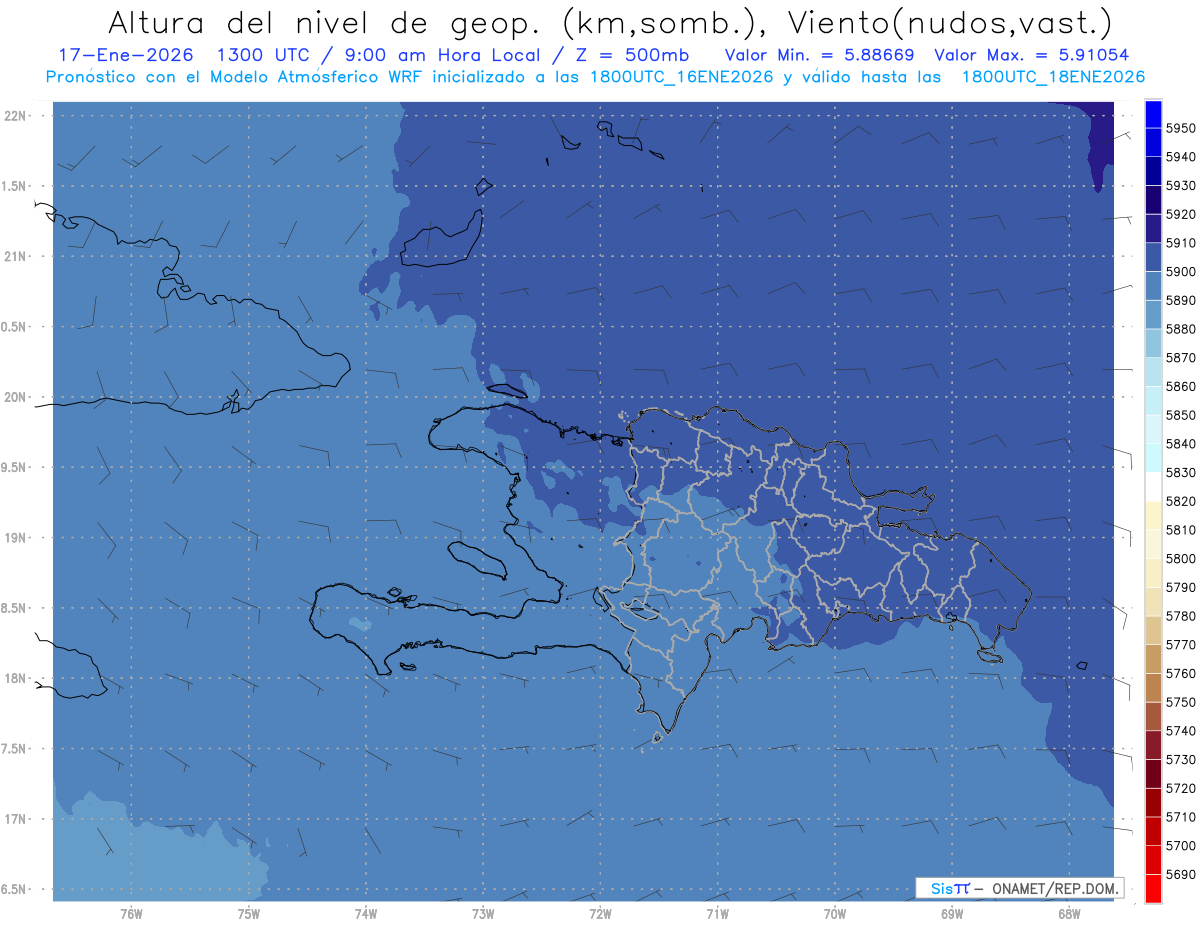
Task: Click the 5720 colorbar label
Action: (1182, 788)
